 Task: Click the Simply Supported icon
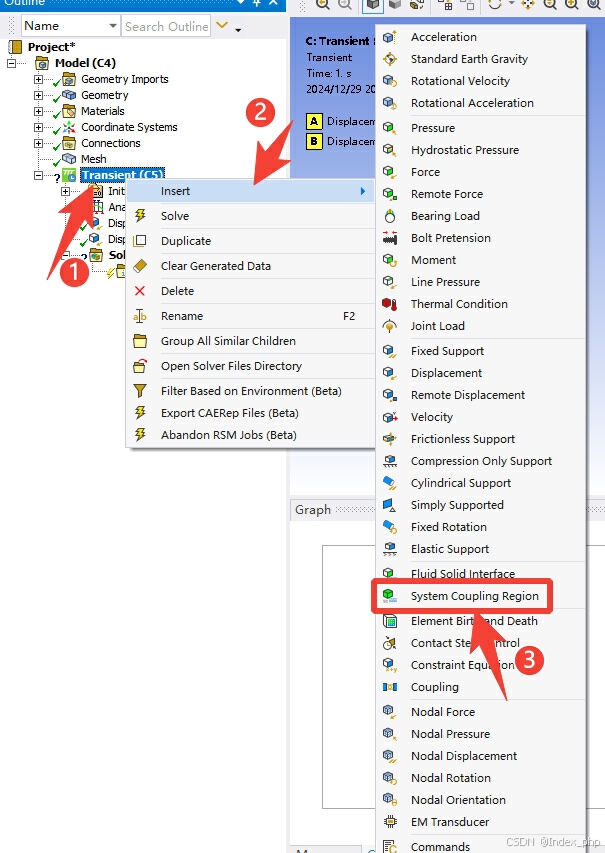pos(390,505)
